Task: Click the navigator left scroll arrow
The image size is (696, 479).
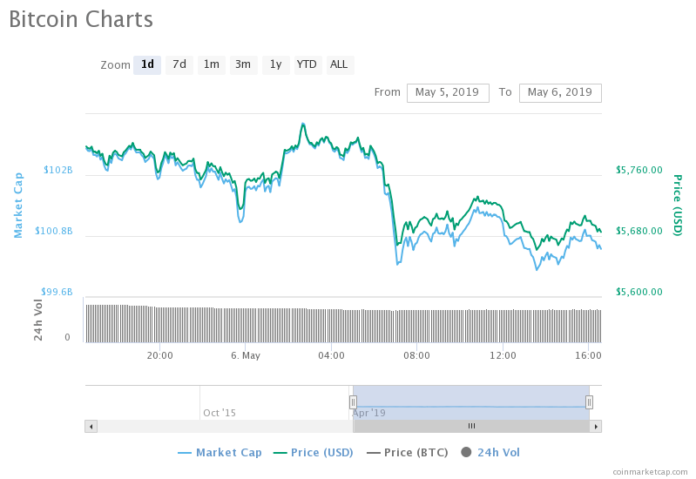Action: (x=91, y=427)
